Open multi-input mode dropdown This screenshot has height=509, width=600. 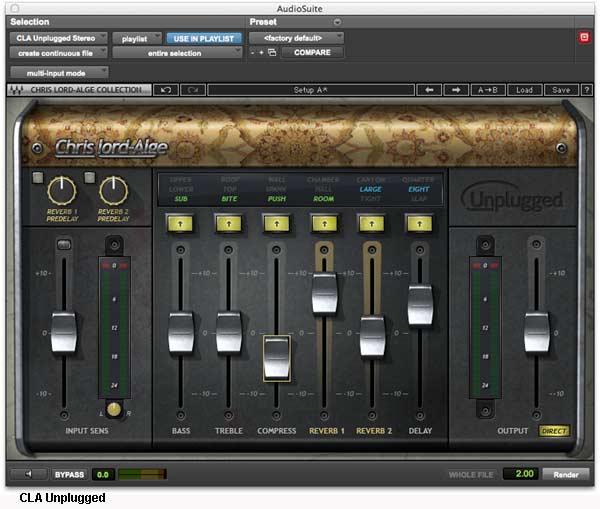(x=59, y=73)
